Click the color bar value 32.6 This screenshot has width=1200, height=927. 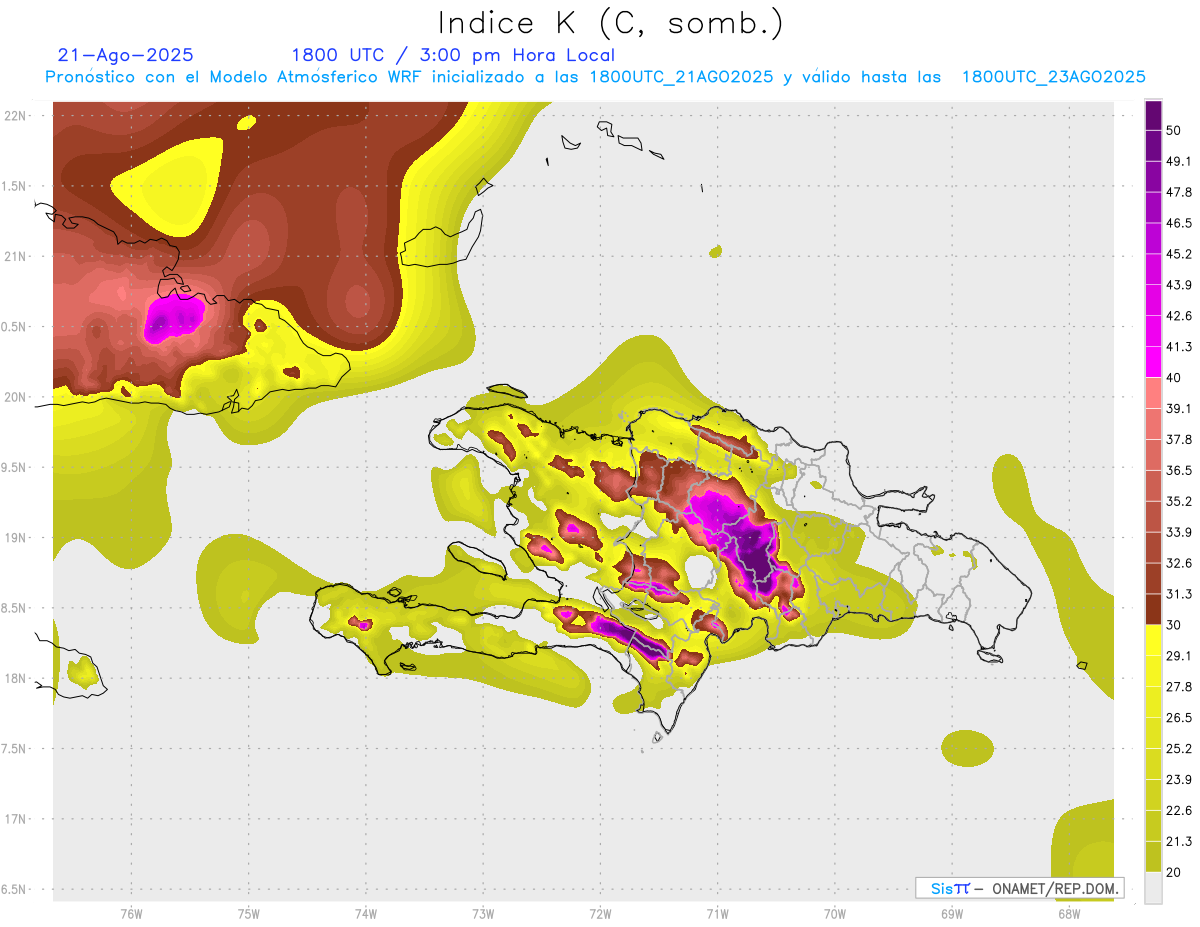point(1180,563)
